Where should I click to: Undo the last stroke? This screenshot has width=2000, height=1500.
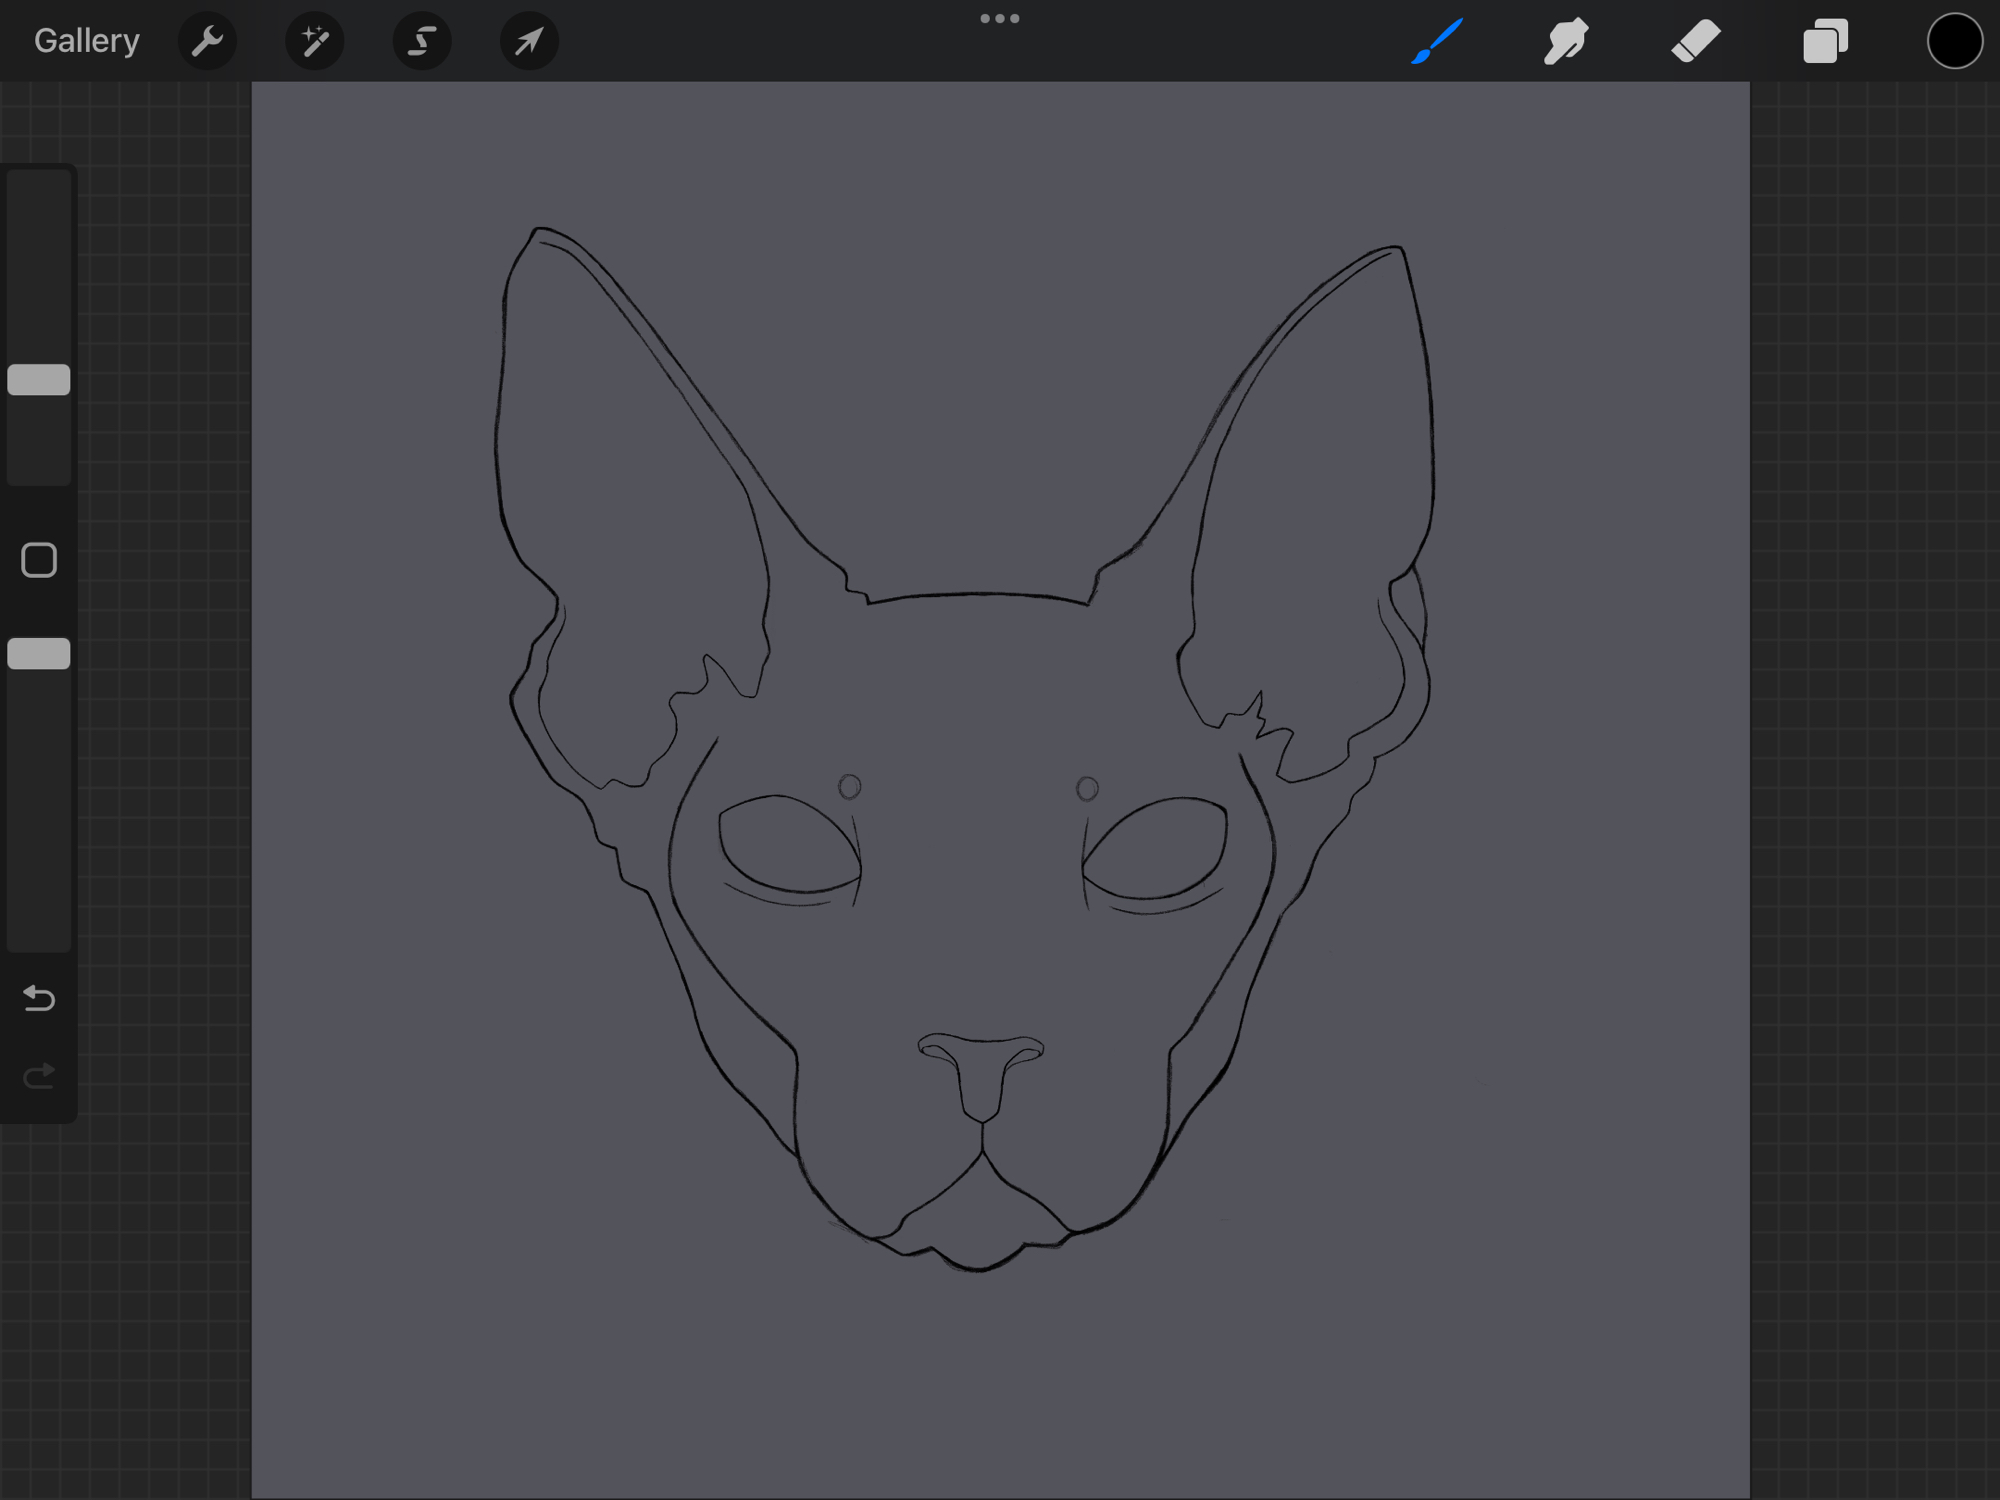coord(39,998)
